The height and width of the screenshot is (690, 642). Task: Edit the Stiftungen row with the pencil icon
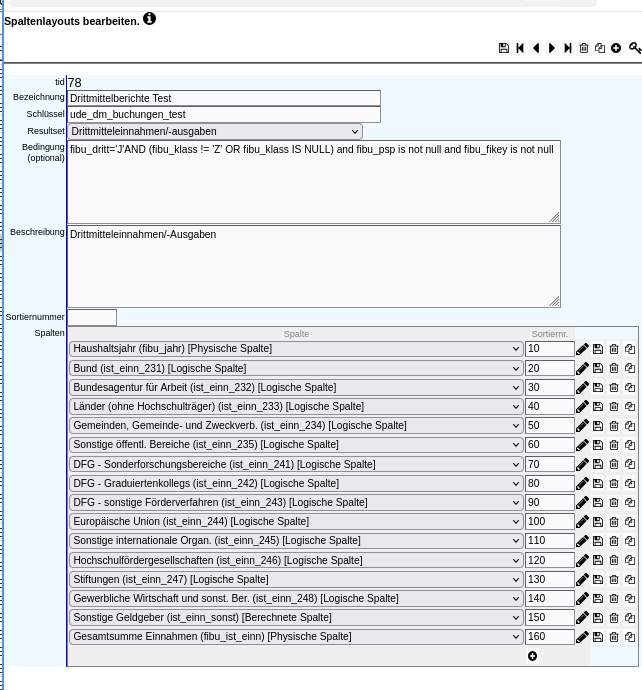[582, 580]
